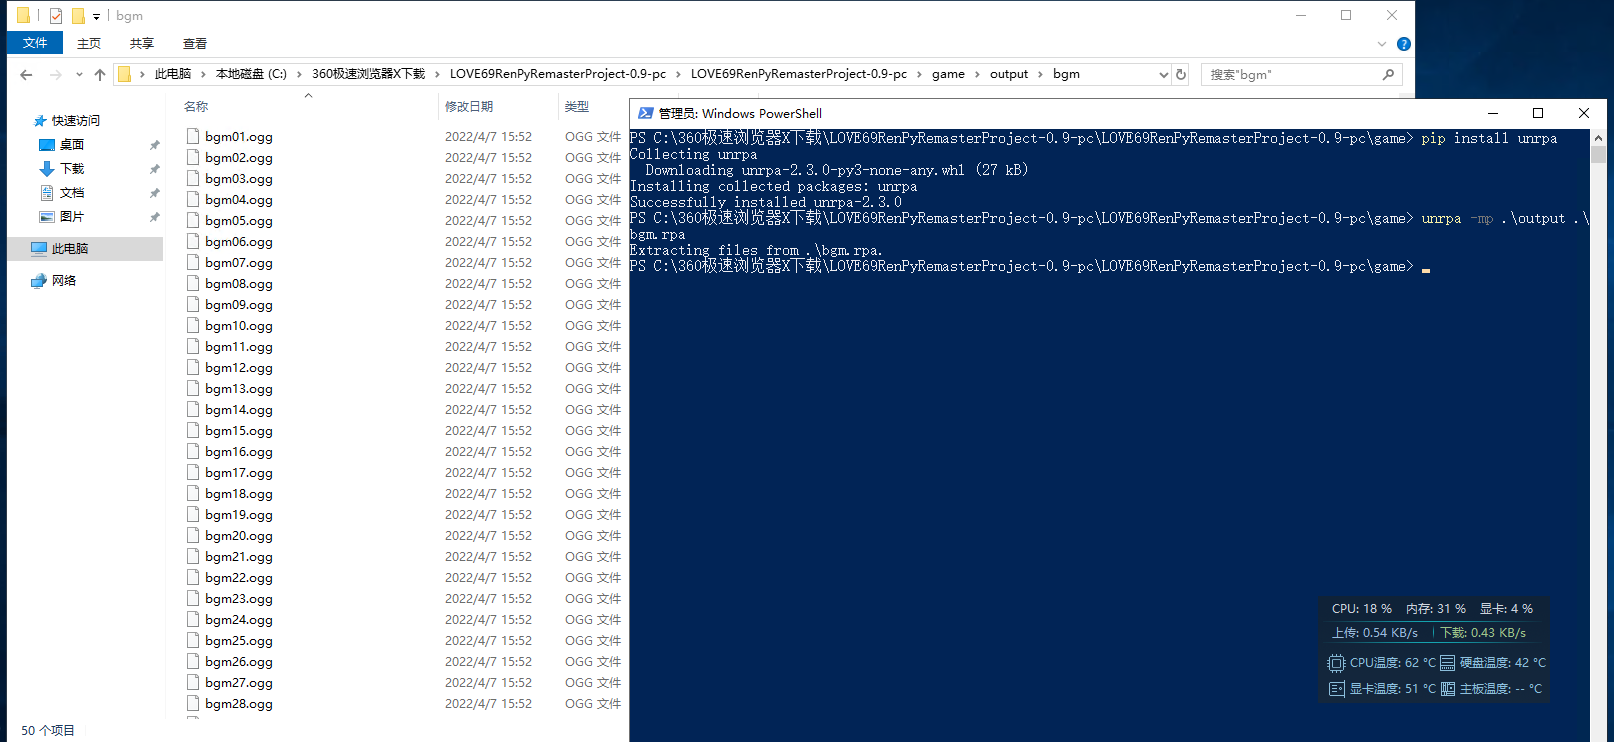Click the new folder quick-access icon
Screen dimensions: 1614x742
(78, 16)
